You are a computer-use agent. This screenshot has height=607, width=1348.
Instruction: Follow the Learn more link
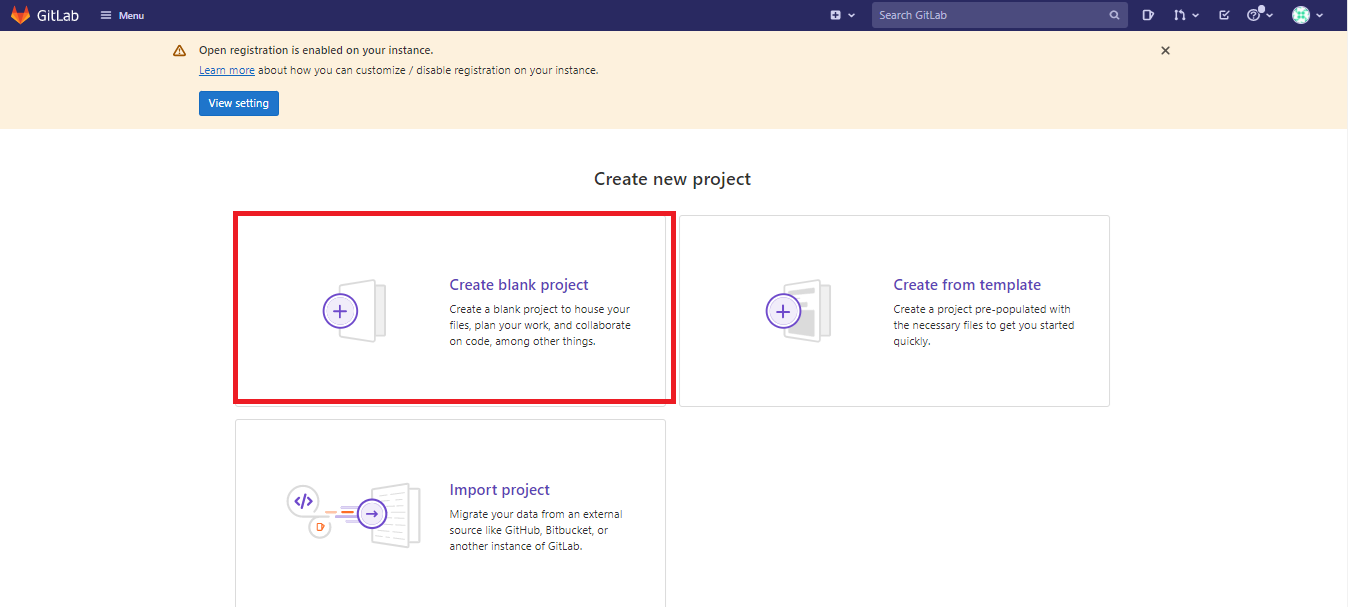227,70
